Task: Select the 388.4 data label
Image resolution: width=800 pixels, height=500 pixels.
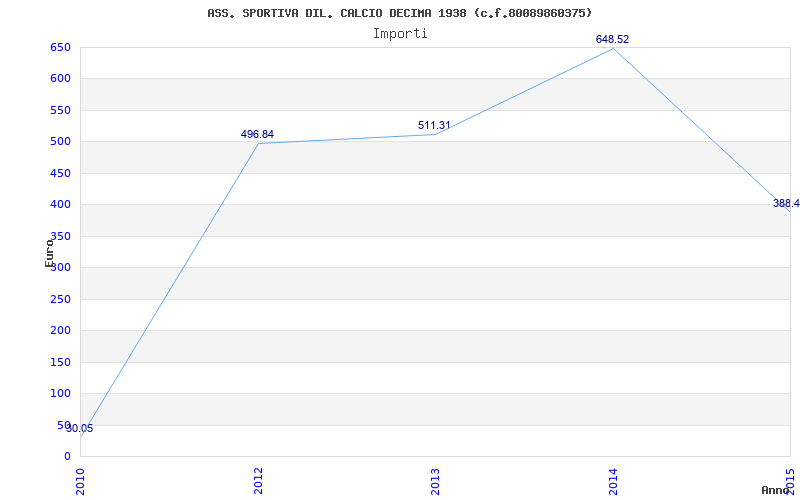Action: coord(786,204)
